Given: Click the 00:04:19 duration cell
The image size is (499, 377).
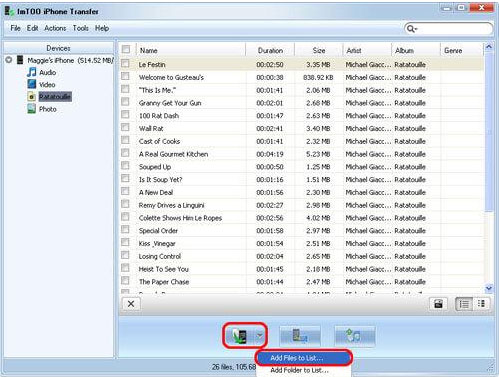Looking at the screenshot, I should point(270,154).
